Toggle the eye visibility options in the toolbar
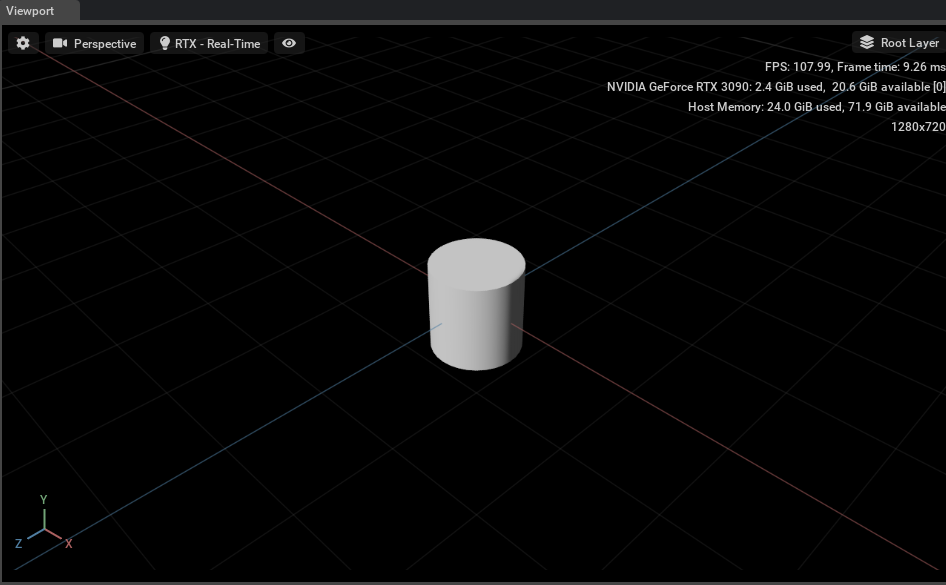The height and width of the screenshot is (585, 946). point(289,43)
